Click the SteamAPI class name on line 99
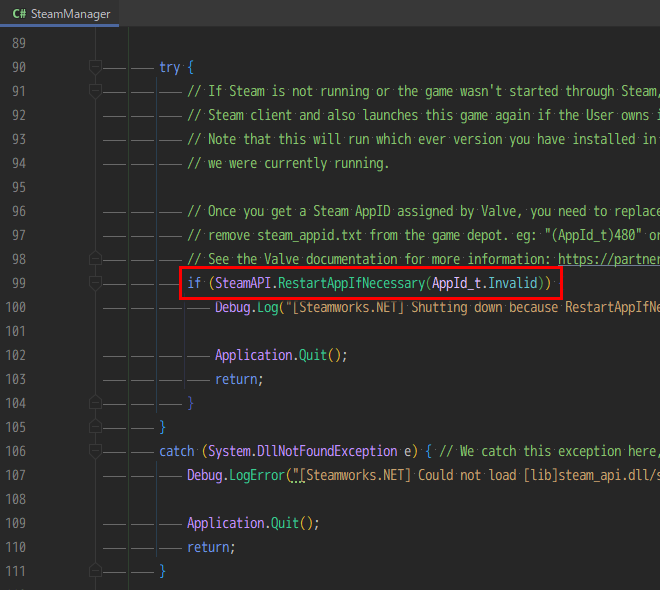Image resolution: width=660 pixels, height=590 pixels. (x=243, y=283)
